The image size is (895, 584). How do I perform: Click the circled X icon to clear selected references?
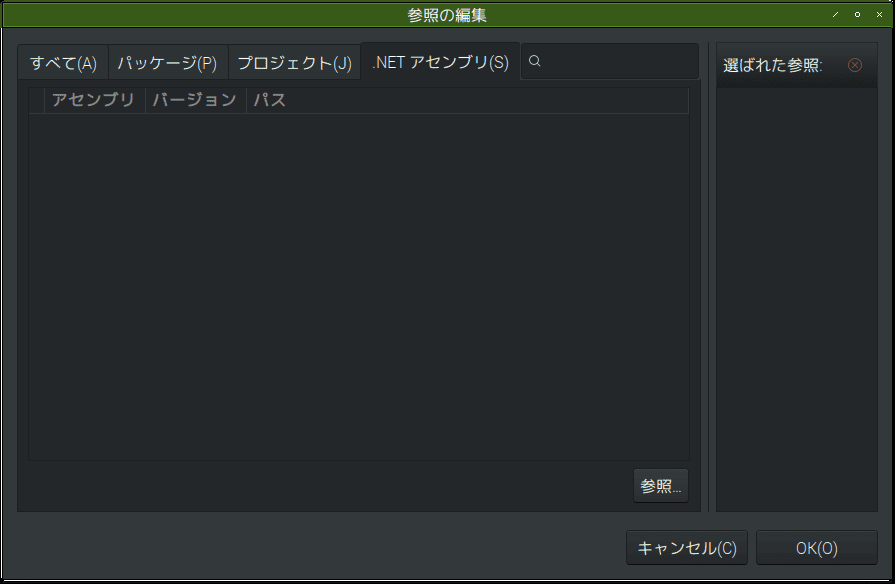(x=855, y=64)
